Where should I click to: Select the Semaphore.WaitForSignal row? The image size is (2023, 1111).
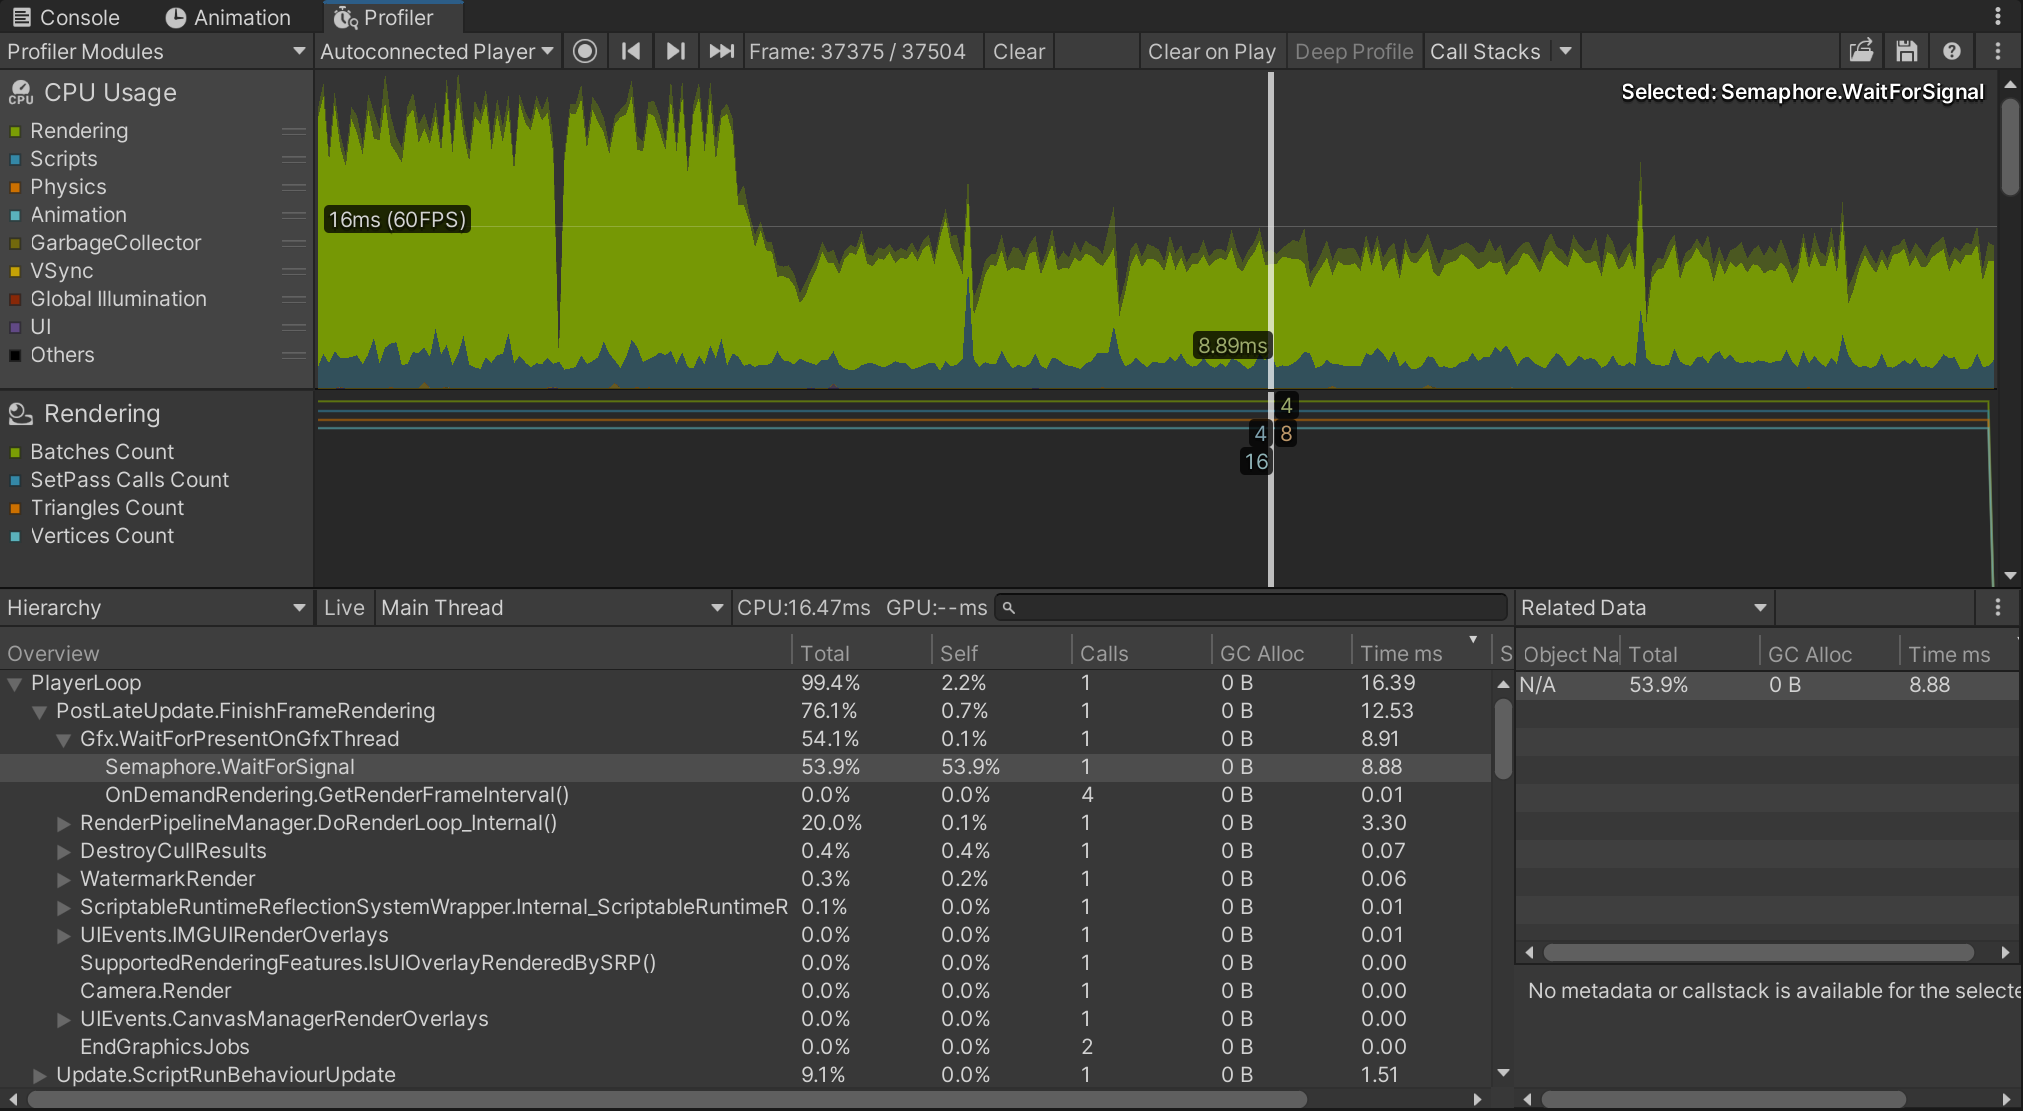coord(745,767)
